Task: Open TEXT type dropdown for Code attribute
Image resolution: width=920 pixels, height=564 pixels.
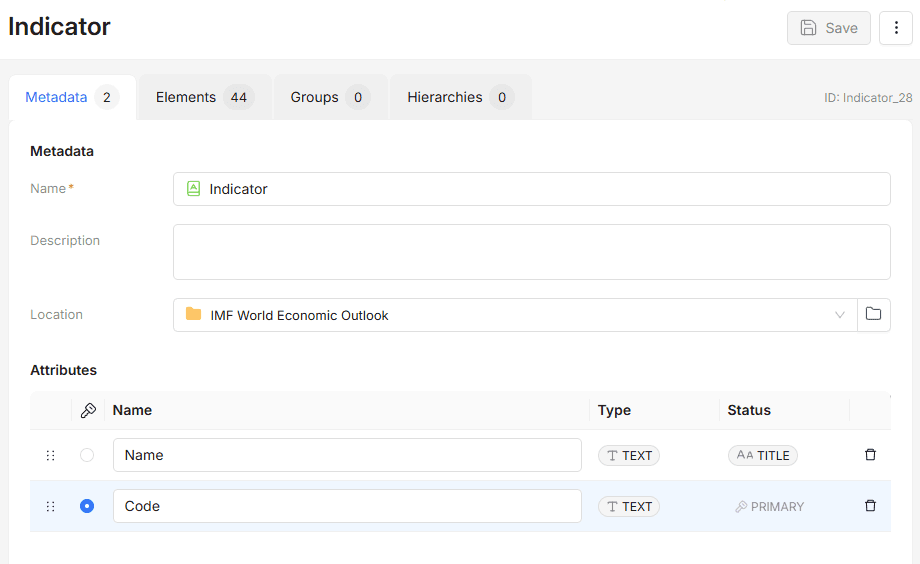Action: (x=629, y=506)
